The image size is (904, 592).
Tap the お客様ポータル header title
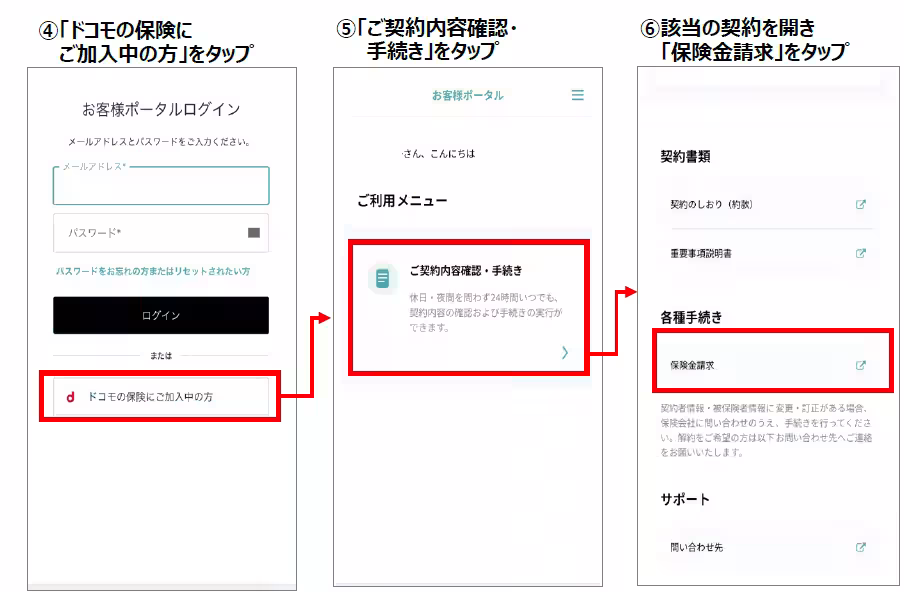[470, 95]
